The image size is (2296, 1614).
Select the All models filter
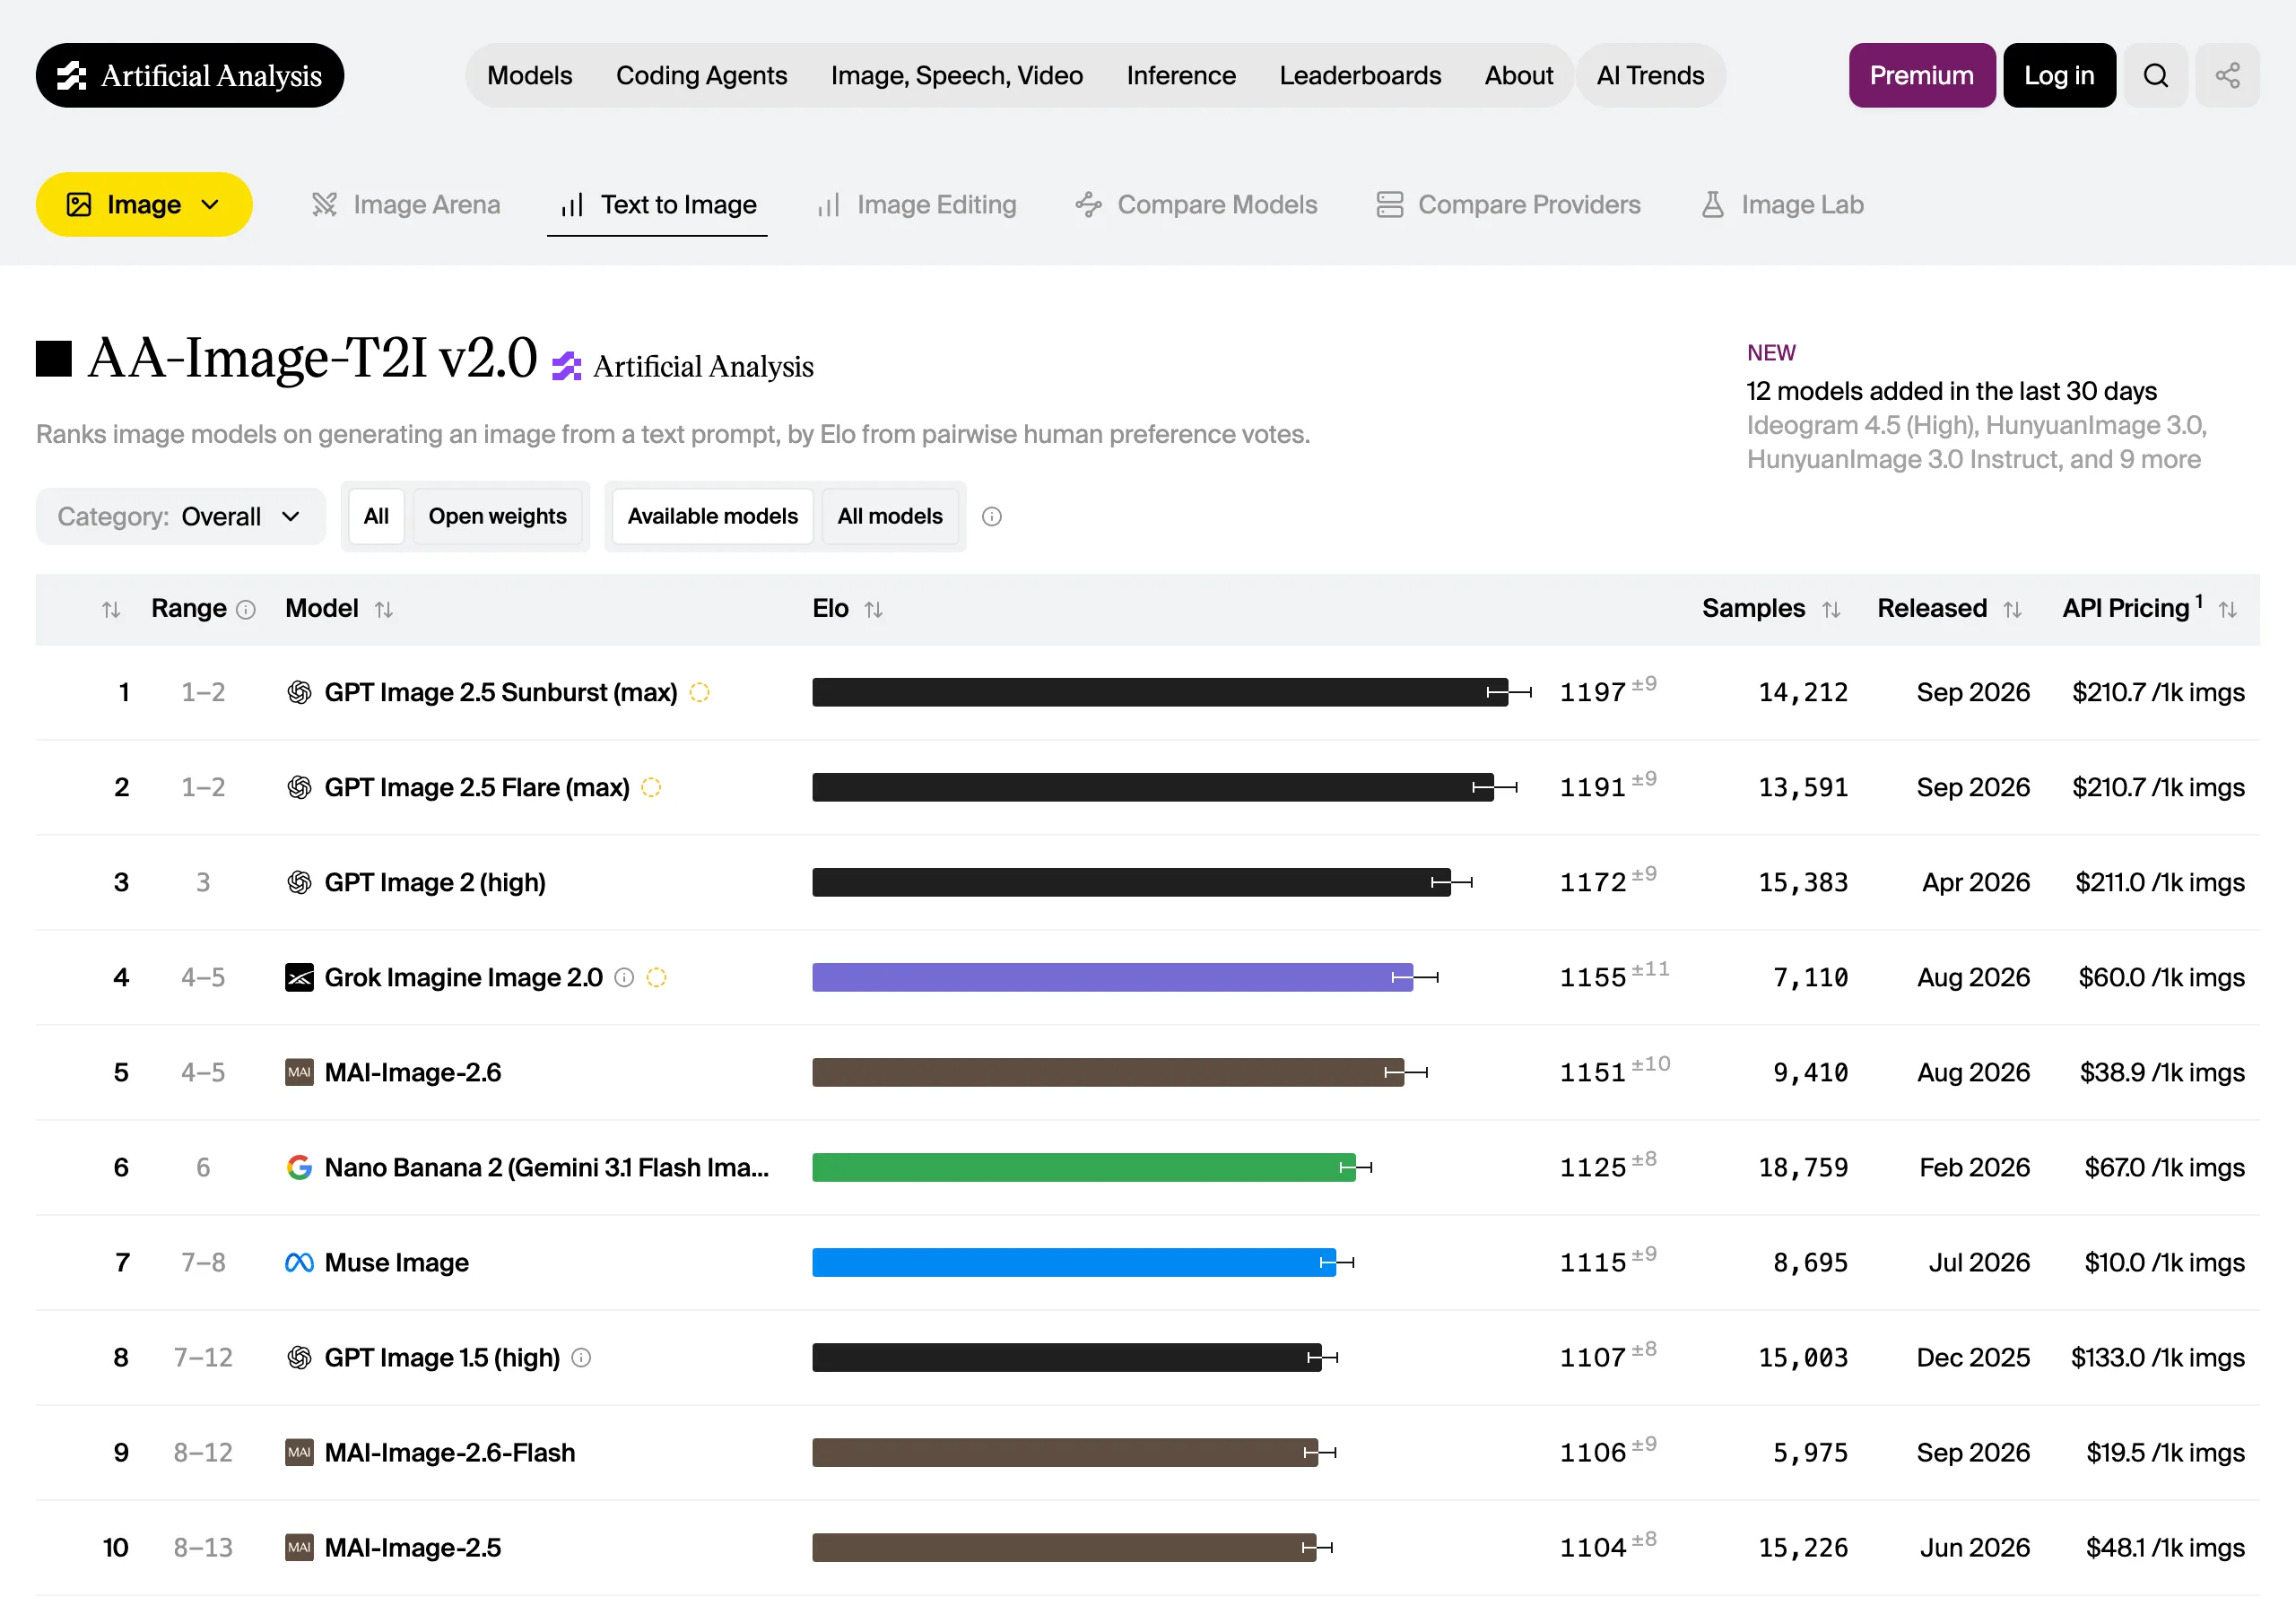click(x=889, y=516)
